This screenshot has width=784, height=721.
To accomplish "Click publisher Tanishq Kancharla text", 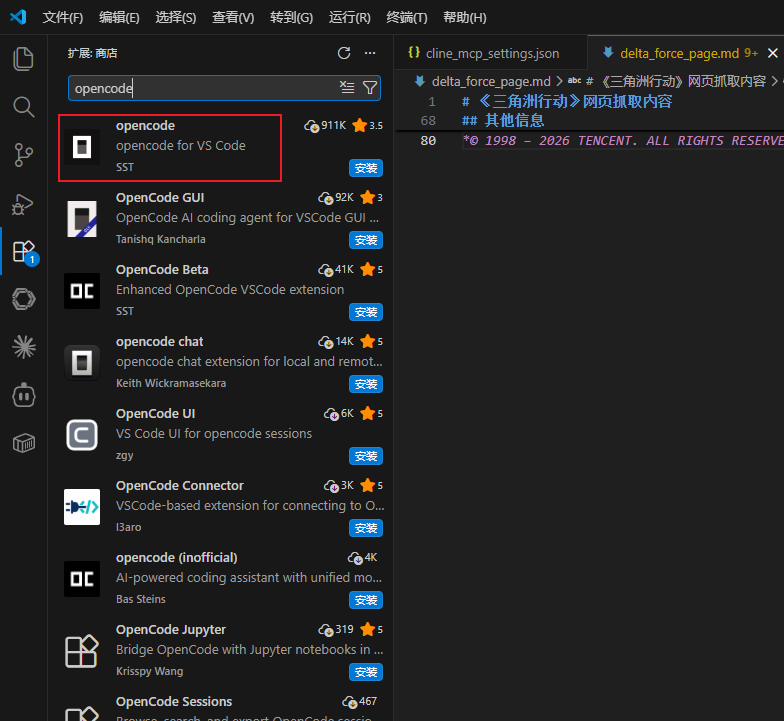I will tap(160, 239).
